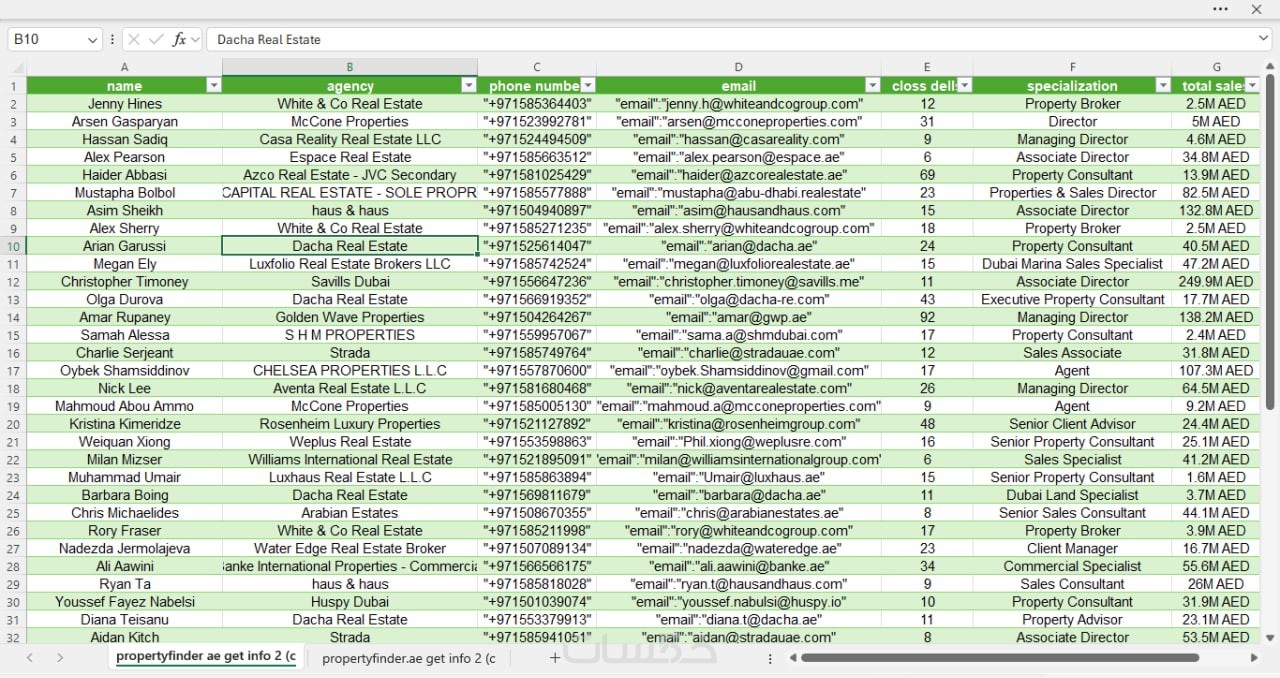This screenshot has height=678, width=1280.
Task: Open the filter dropdown on name header
Action: point(213,86)
